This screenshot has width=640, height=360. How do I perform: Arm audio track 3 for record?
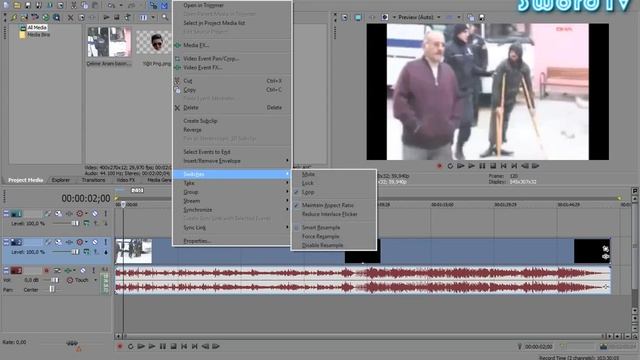pyautogui.click(x=47, y=271)
